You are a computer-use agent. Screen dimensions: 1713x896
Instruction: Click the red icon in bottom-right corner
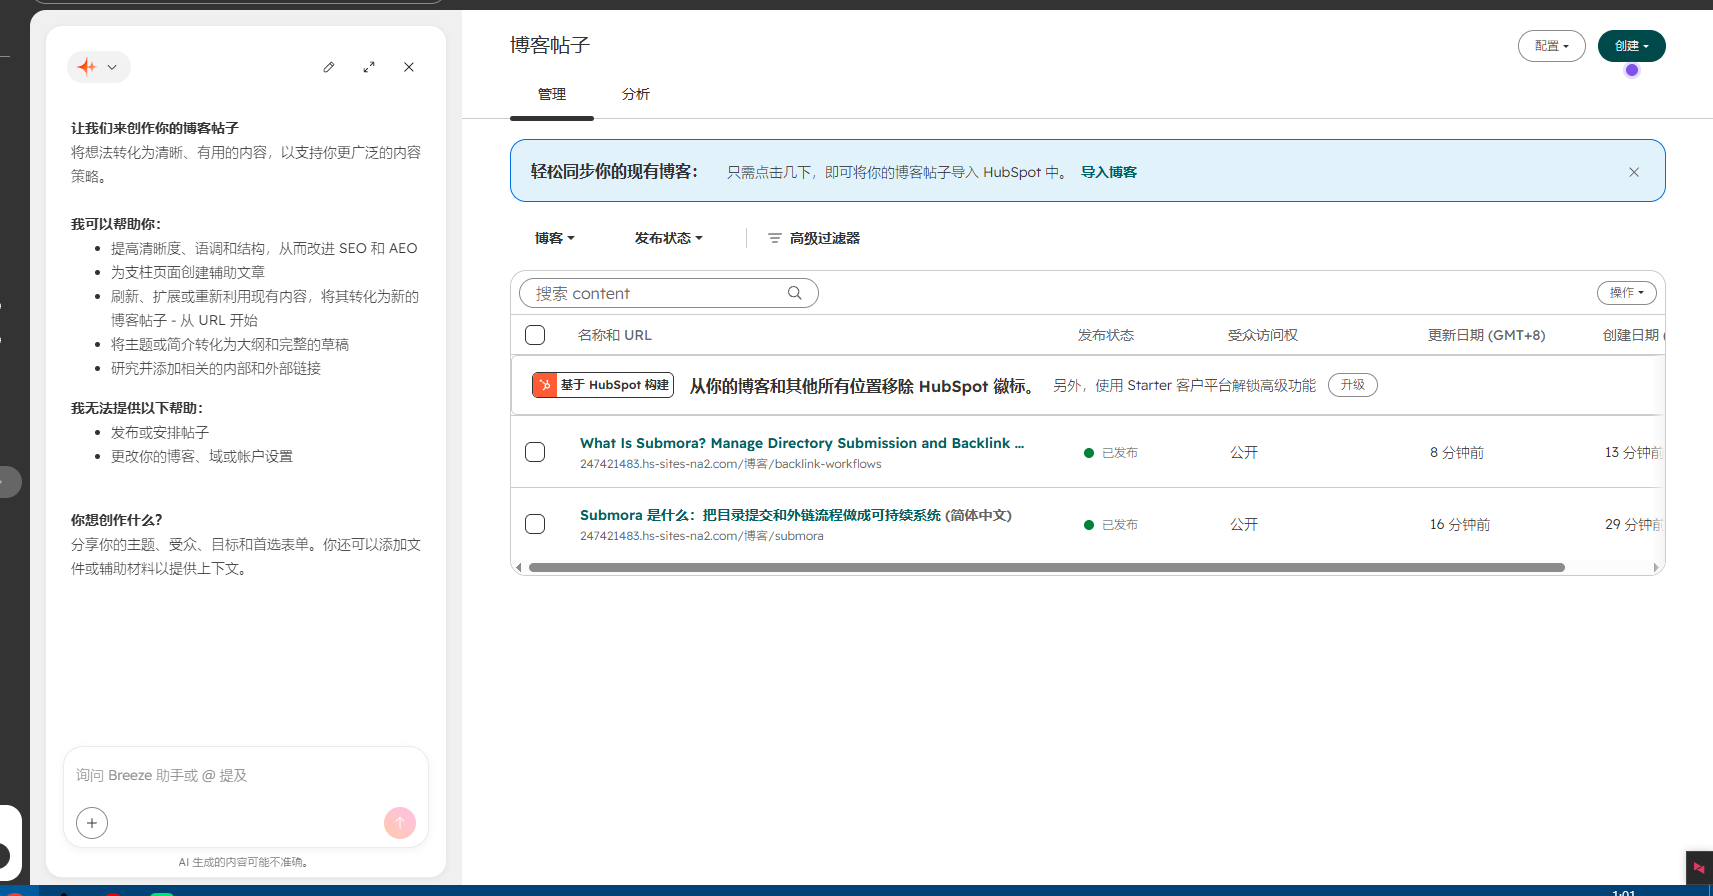pos(1699,868)
